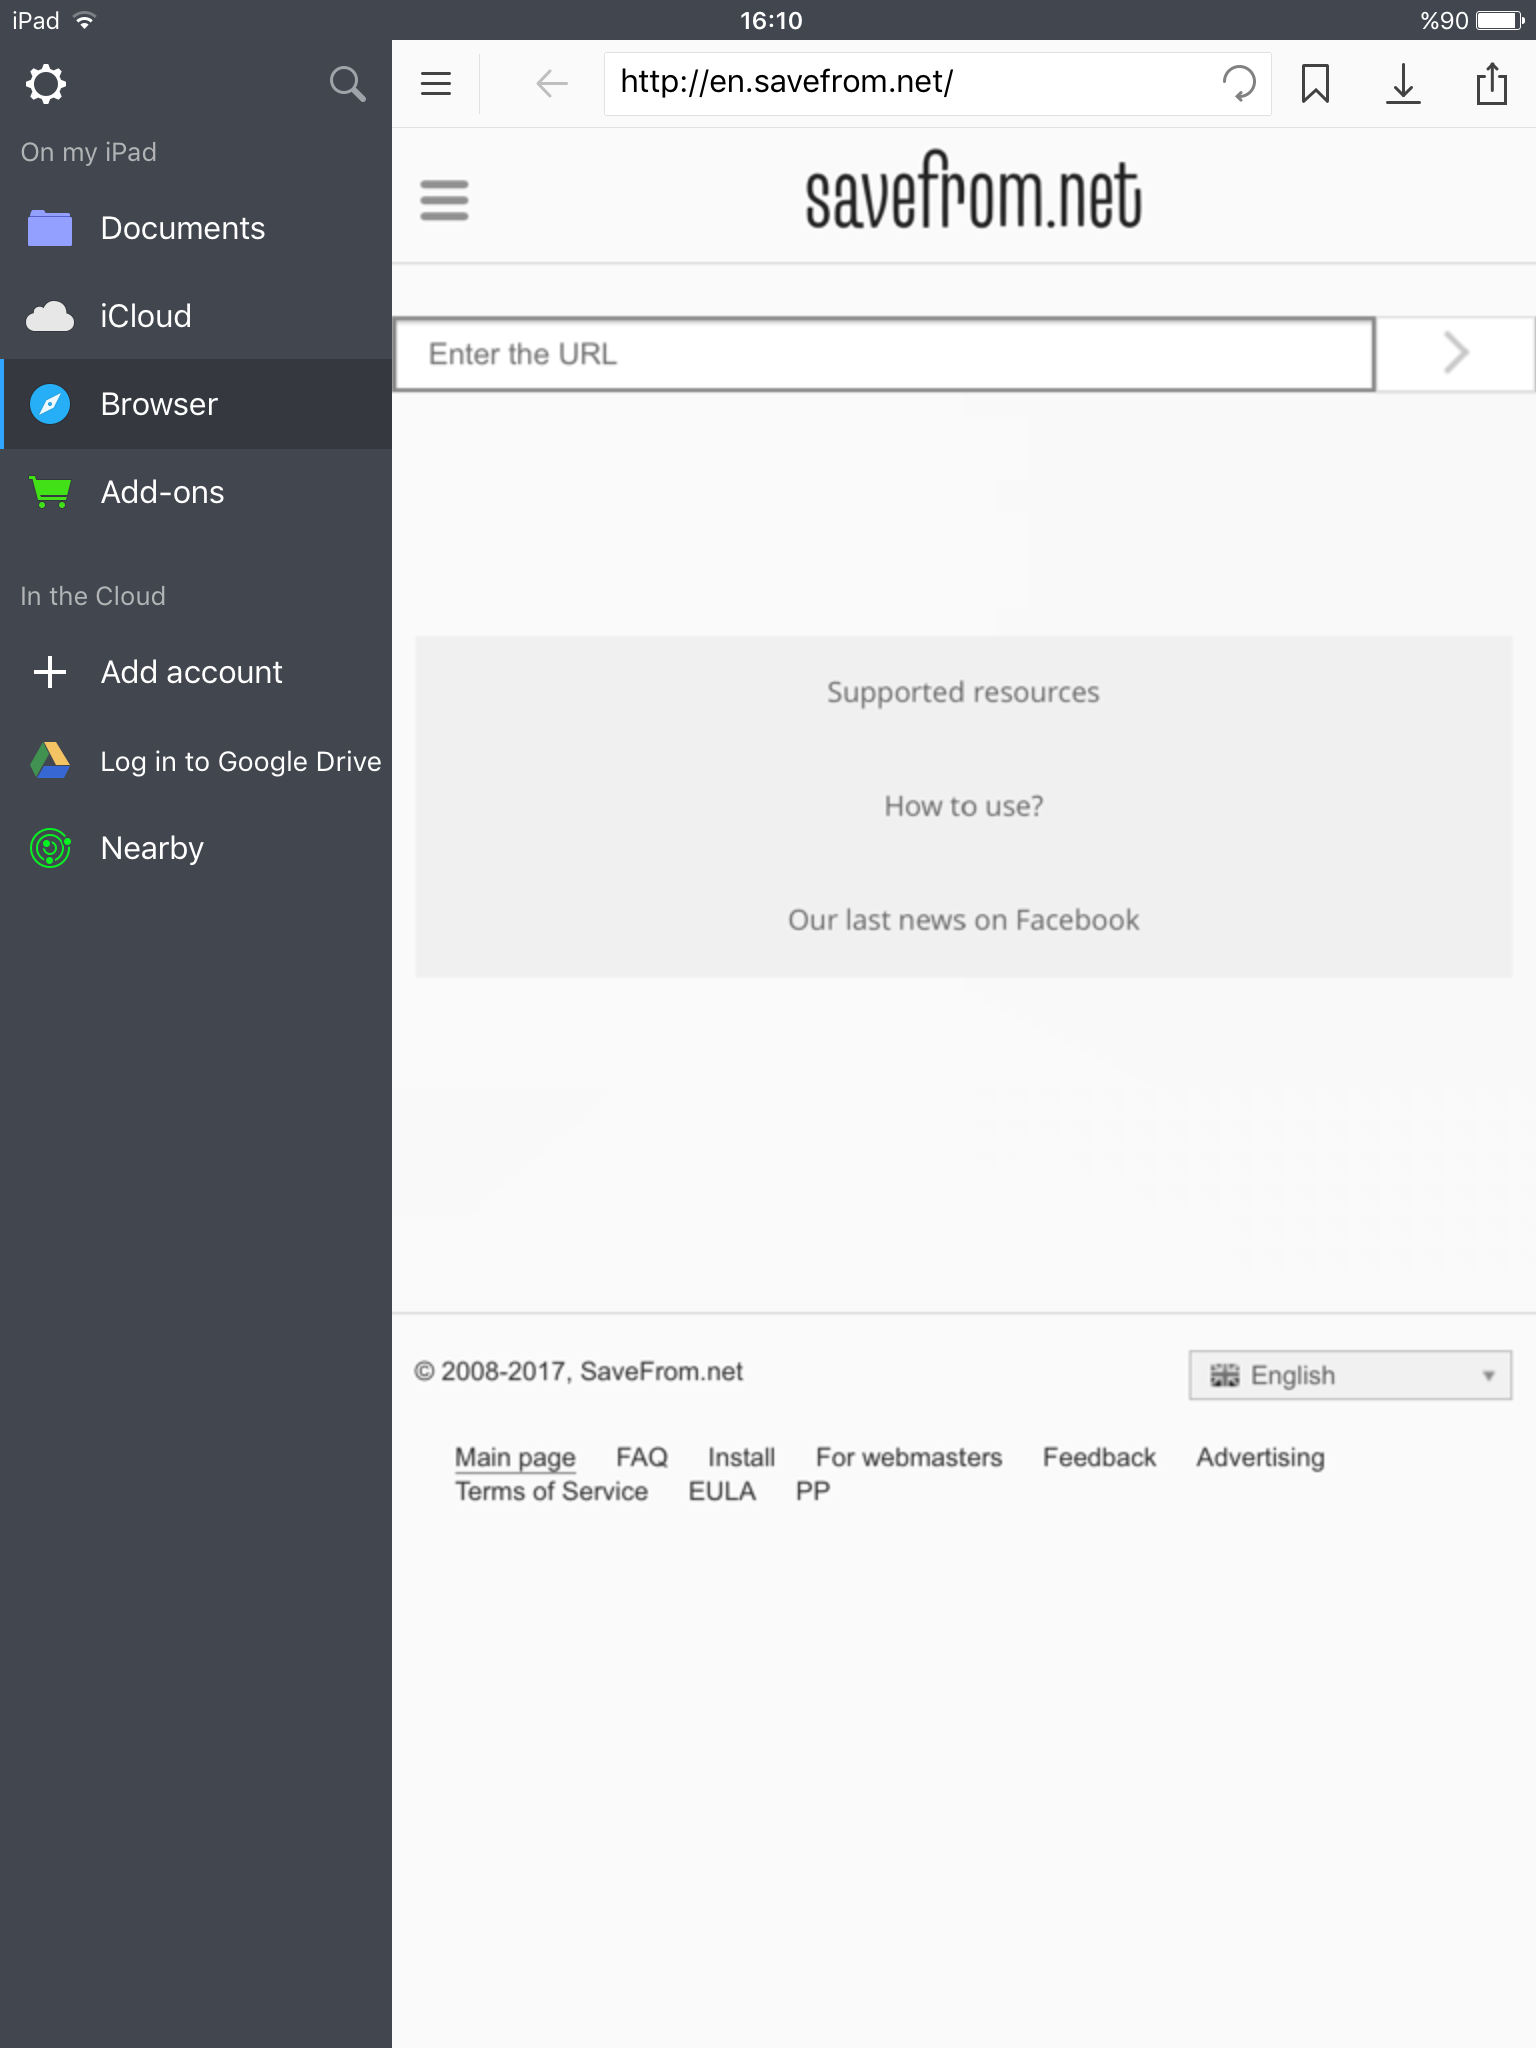The width and height of the screenshot is (1536, 2048).
Task: Reload the page with the refresh icon
Action: 1239,83
